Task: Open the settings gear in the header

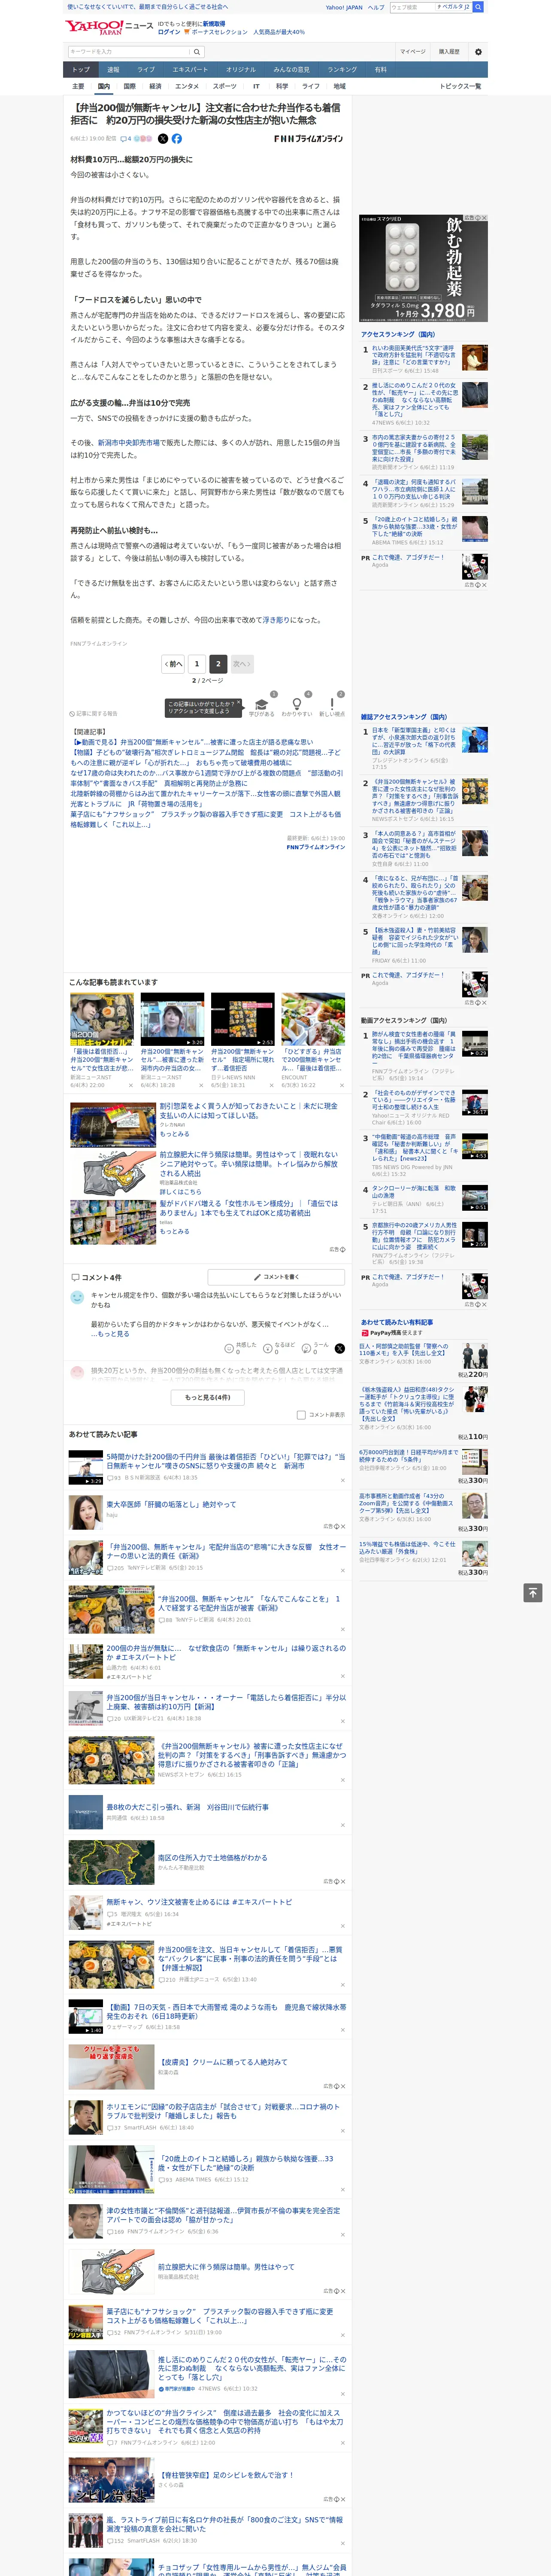Action: (x=478, y=51)
